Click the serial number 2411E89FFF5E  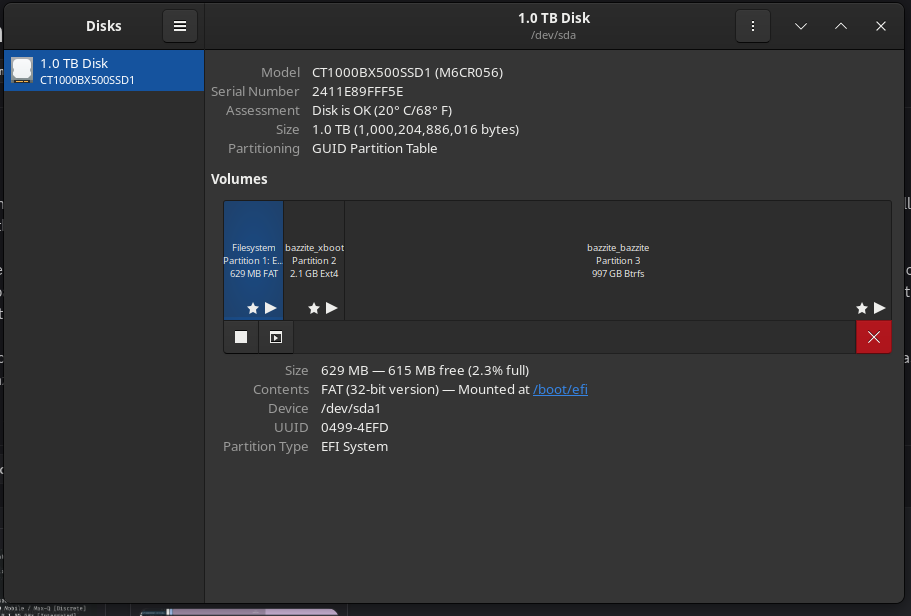[x=357, y=91]
